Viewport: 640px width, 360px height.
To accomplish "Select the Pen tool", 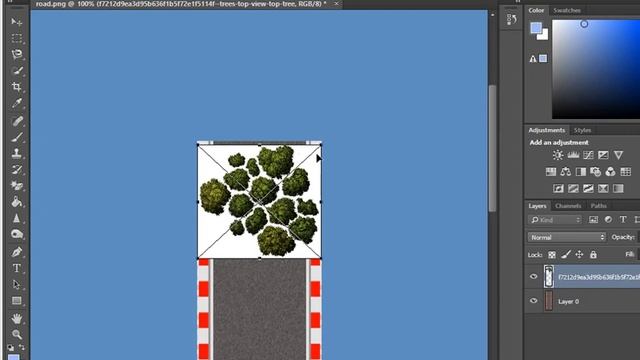I will point(16,252).
